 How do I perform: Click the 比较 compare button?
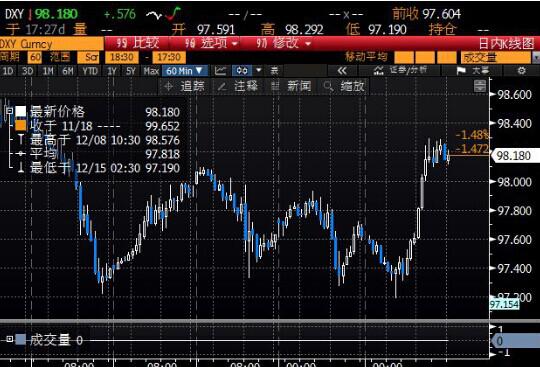pos(138,44)
